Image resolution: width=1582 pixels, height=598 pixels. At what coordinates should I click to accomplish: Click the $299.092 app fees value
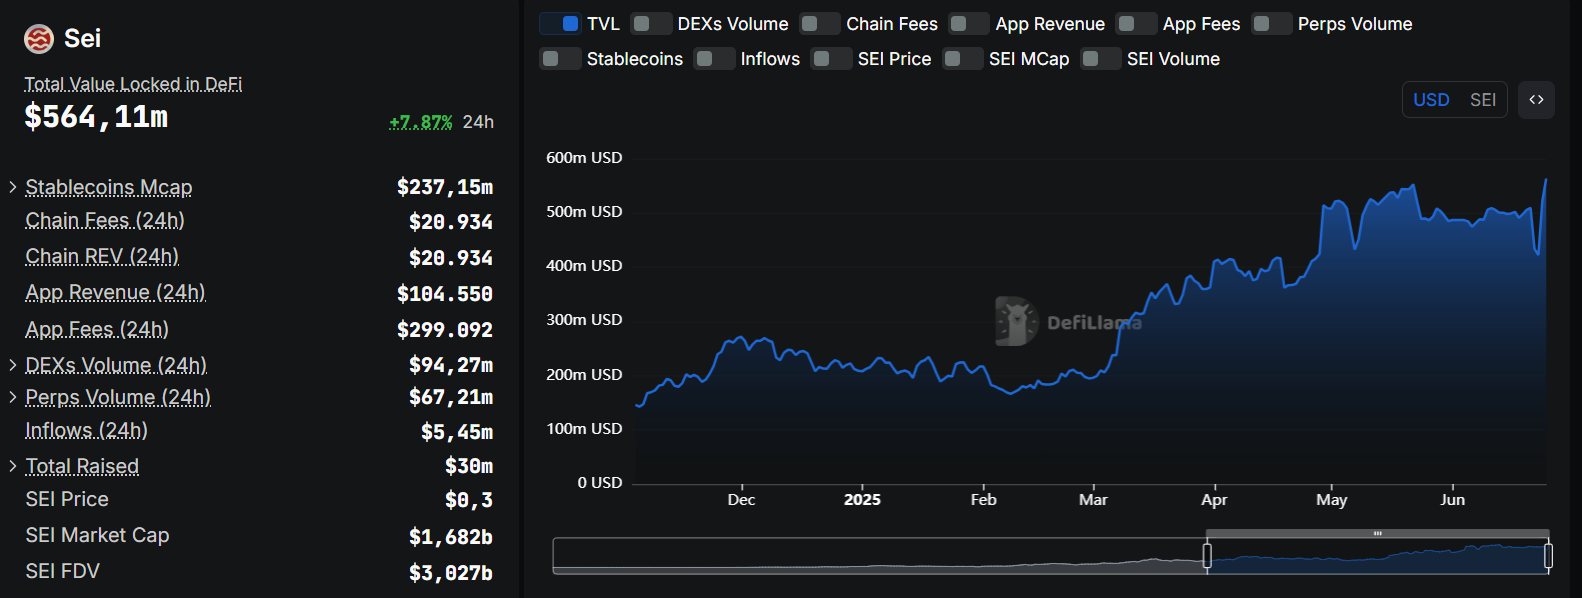[445, 330]
